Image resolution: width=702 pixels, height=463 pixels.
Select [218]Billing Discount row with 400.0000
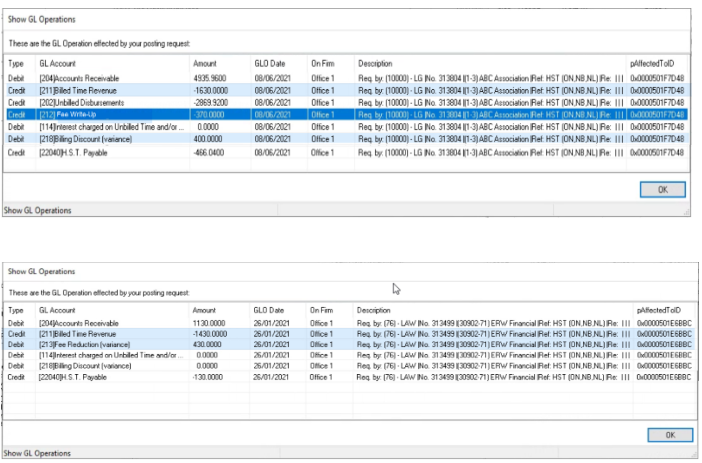346,139
